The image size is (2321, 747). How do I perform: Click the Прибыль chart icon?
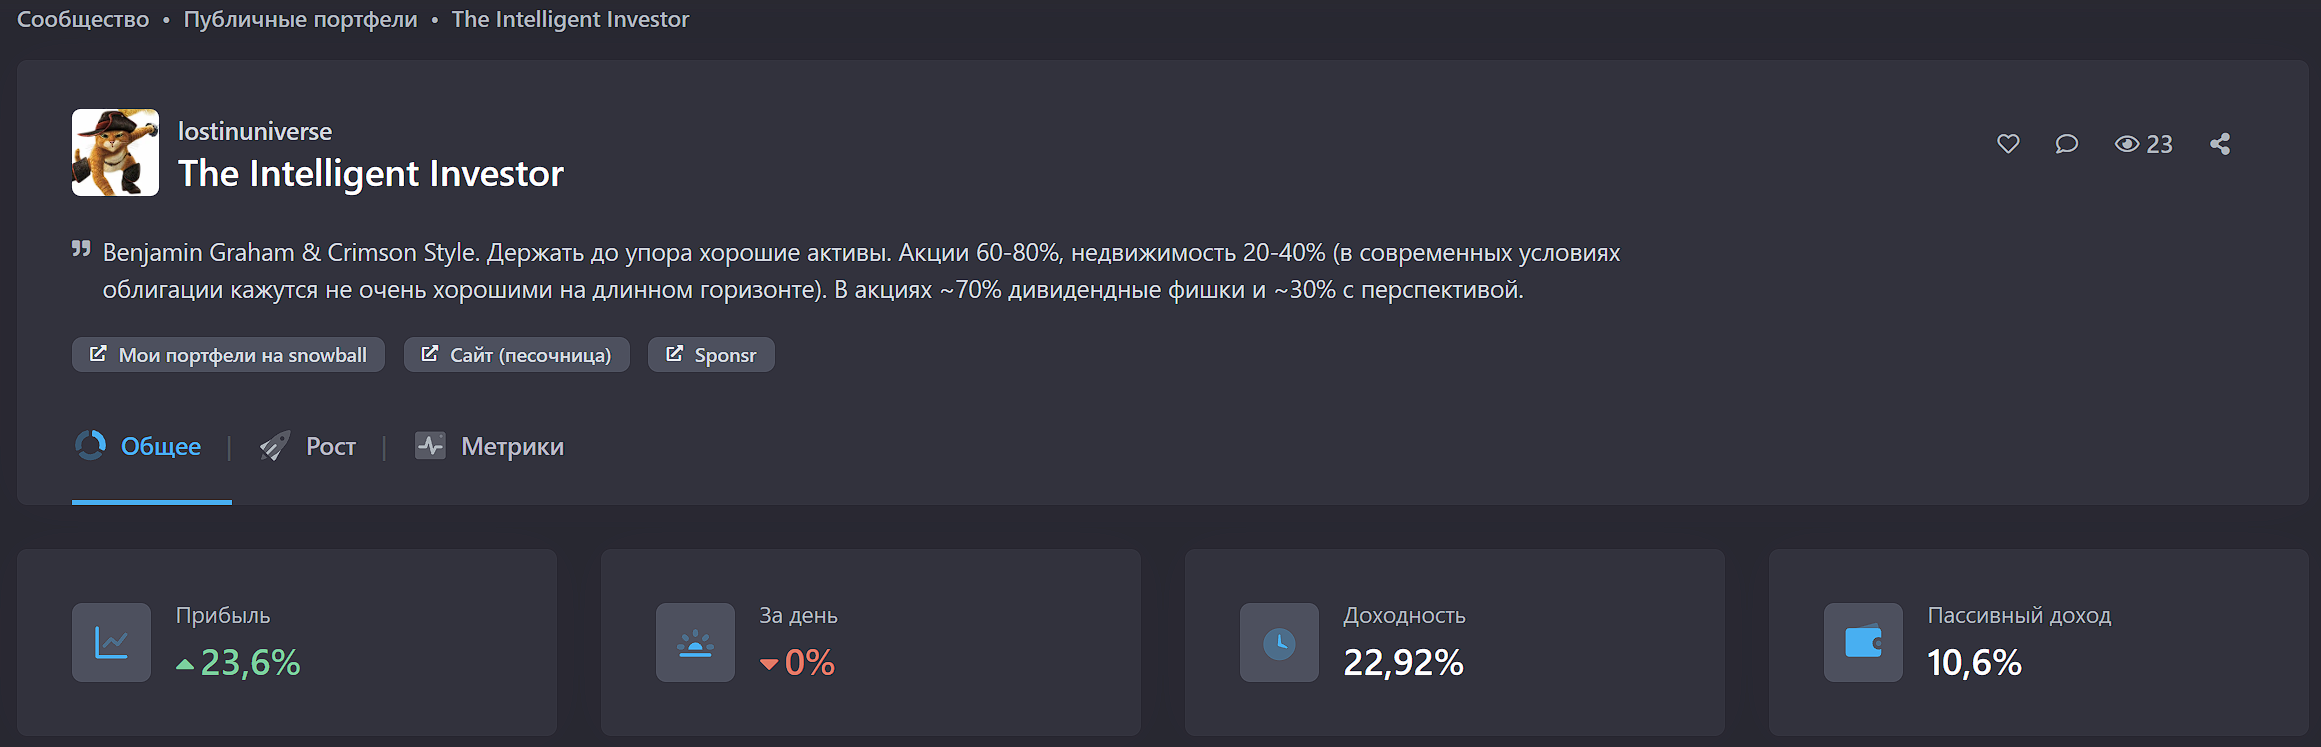[111, 642]
